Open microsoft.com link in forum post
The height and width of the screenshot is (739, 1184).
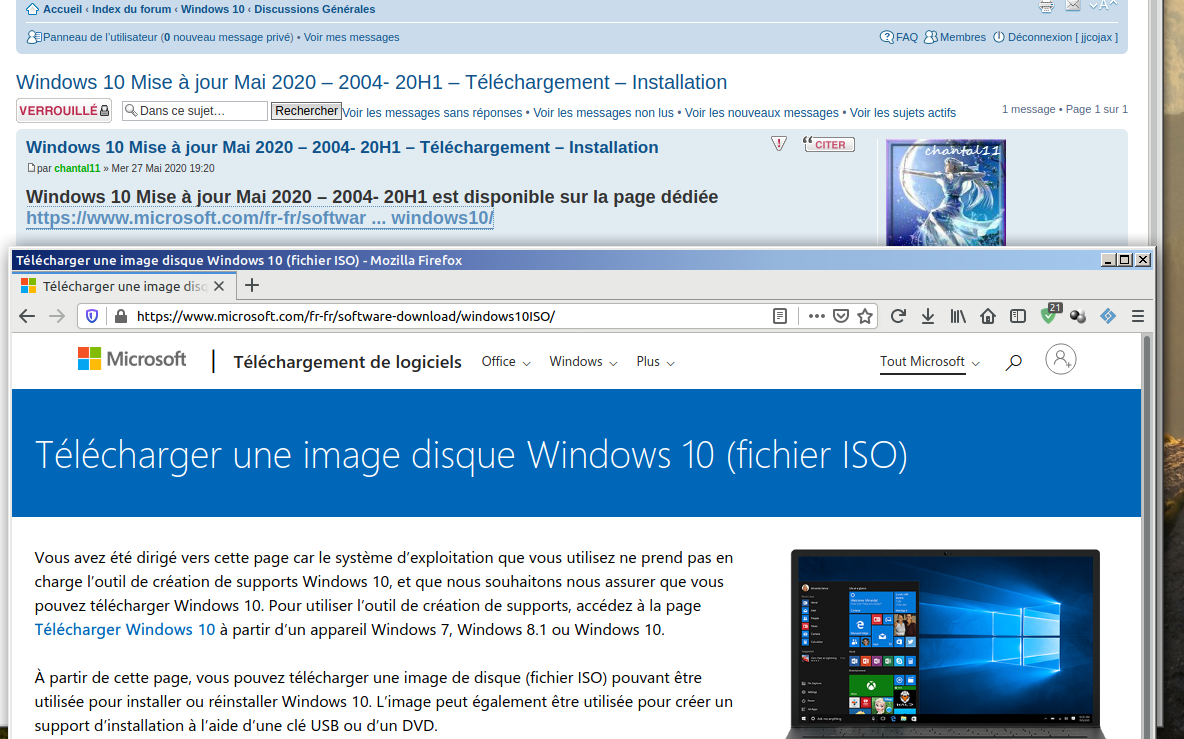260,218
